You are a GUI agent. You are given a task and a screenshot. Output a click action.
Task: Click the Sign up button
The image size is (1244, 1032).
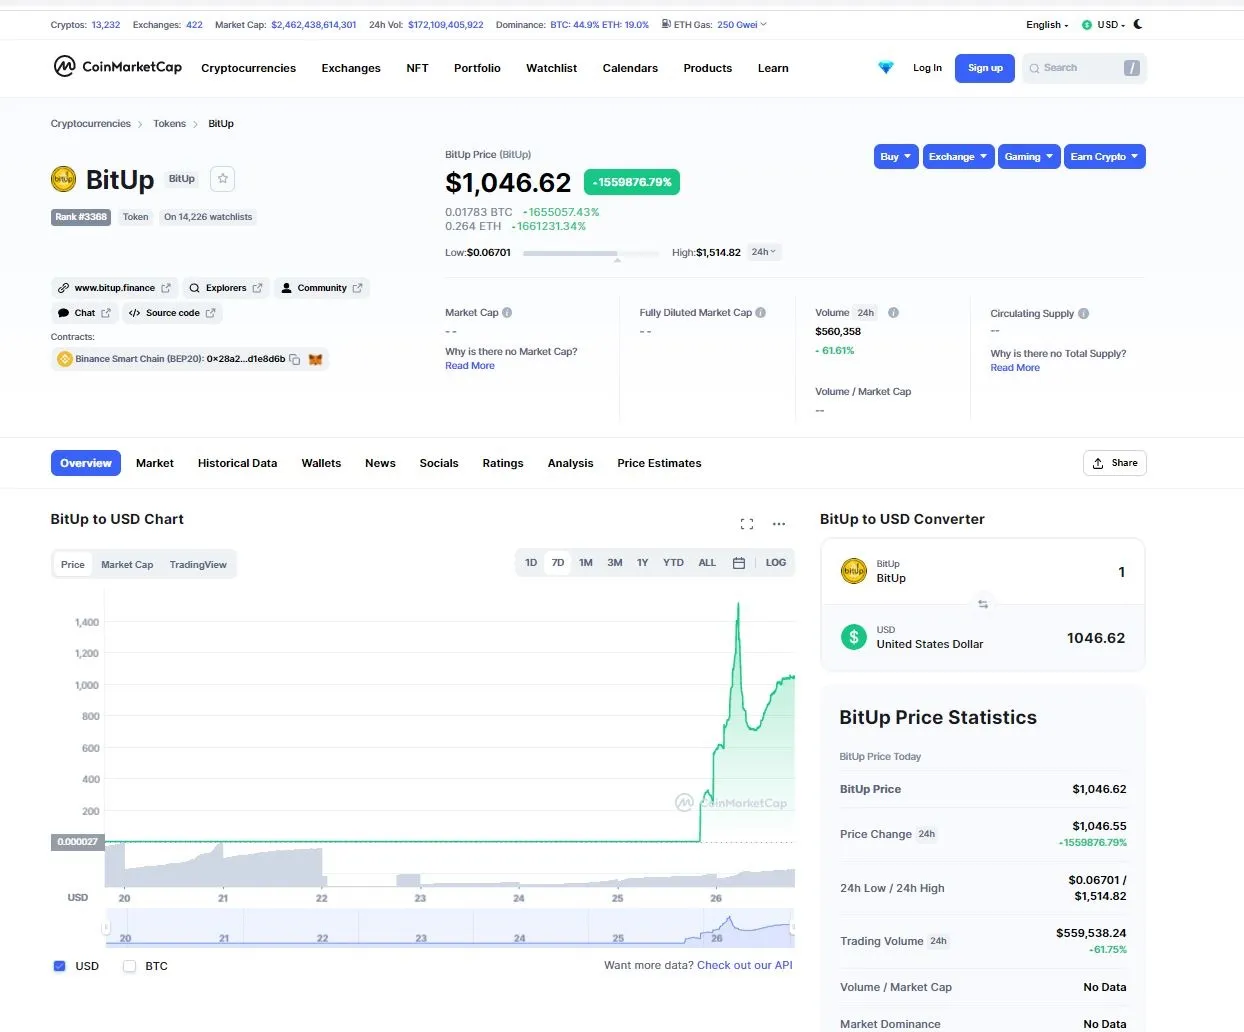click(x=985, y=68)
